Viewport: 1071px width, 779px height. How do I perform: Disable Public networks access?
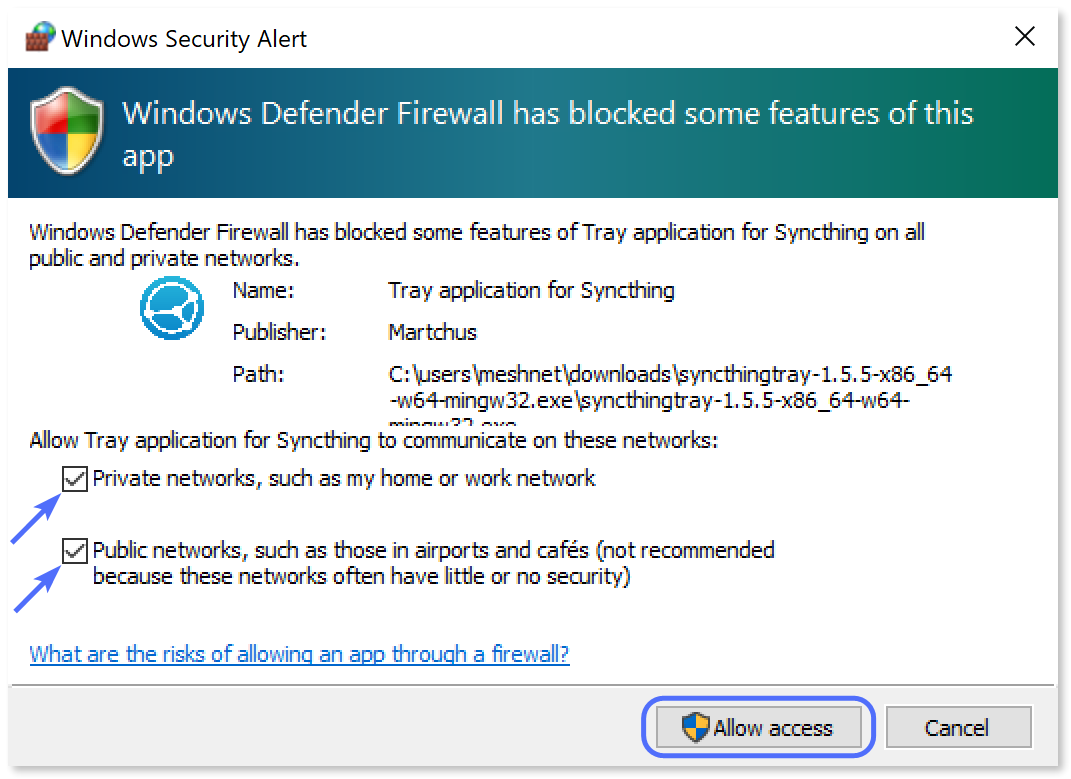(74, 551)
